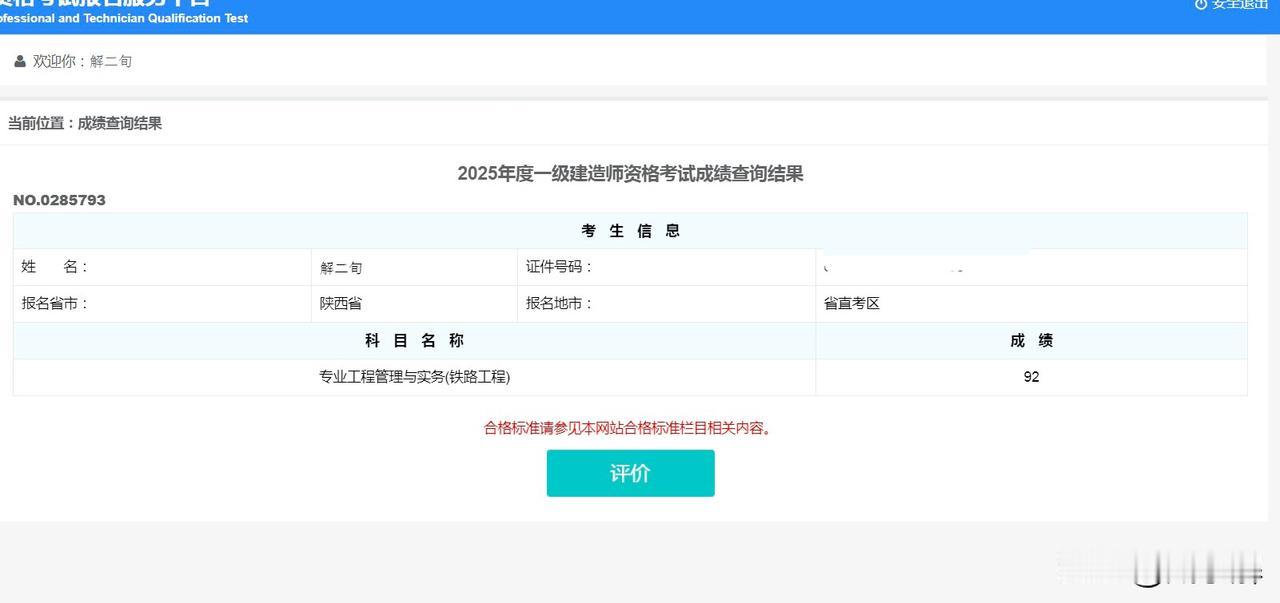Open the 当前位置：成绩查询结果 breadcrumb
The height and width of the screenshot is (603, 1280).
click(84, 123)
